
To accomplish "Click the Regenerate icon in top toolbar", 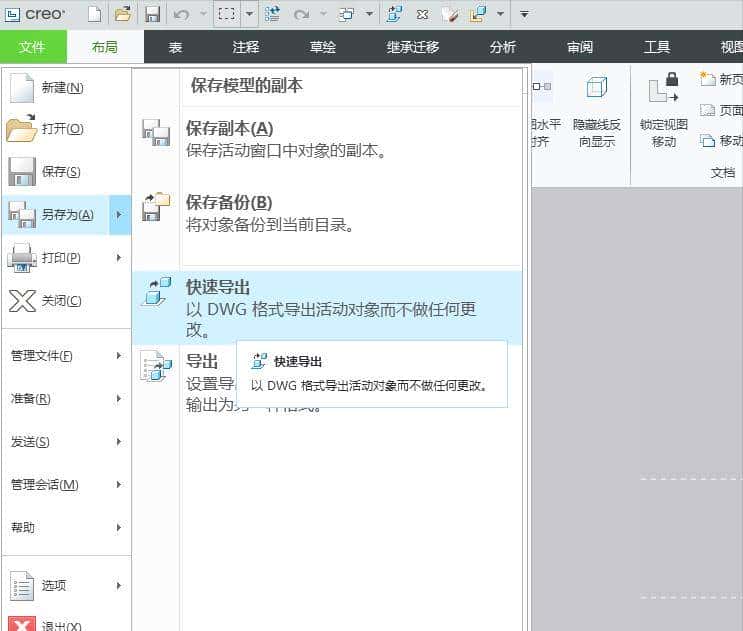I will pos(272,14).
